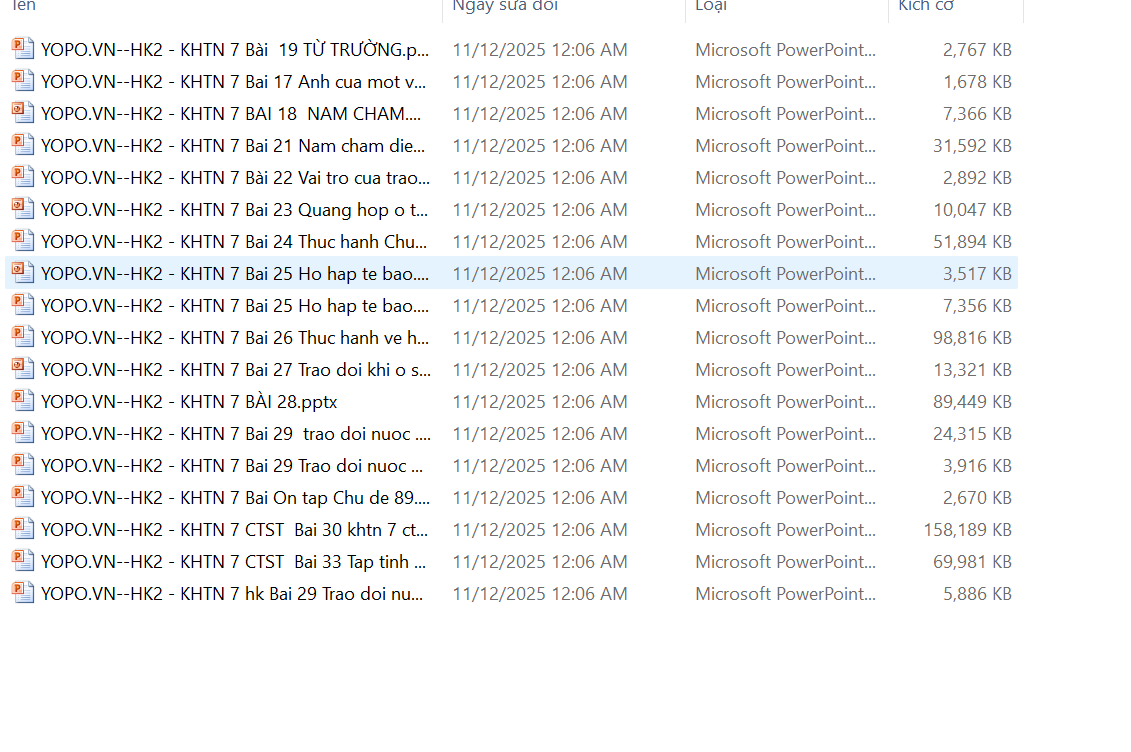Click the icon of hk Bai 29 Trao doi file

[23, 593]
